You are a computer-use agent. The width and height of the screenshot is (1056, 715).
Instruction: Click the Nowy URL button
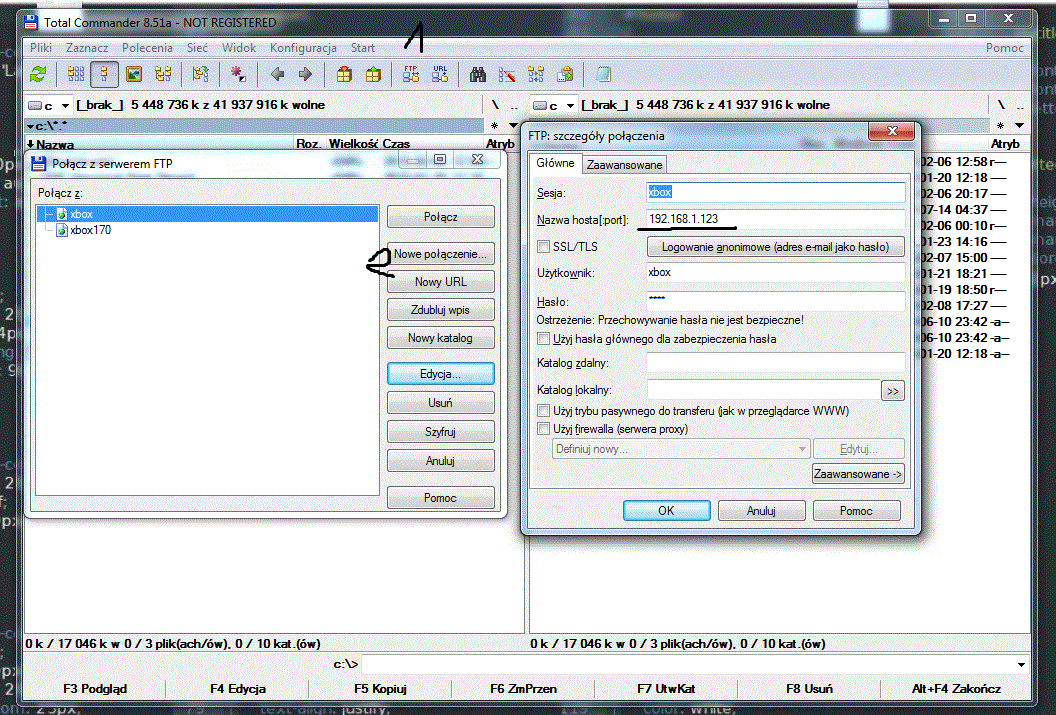coord(440,281)
